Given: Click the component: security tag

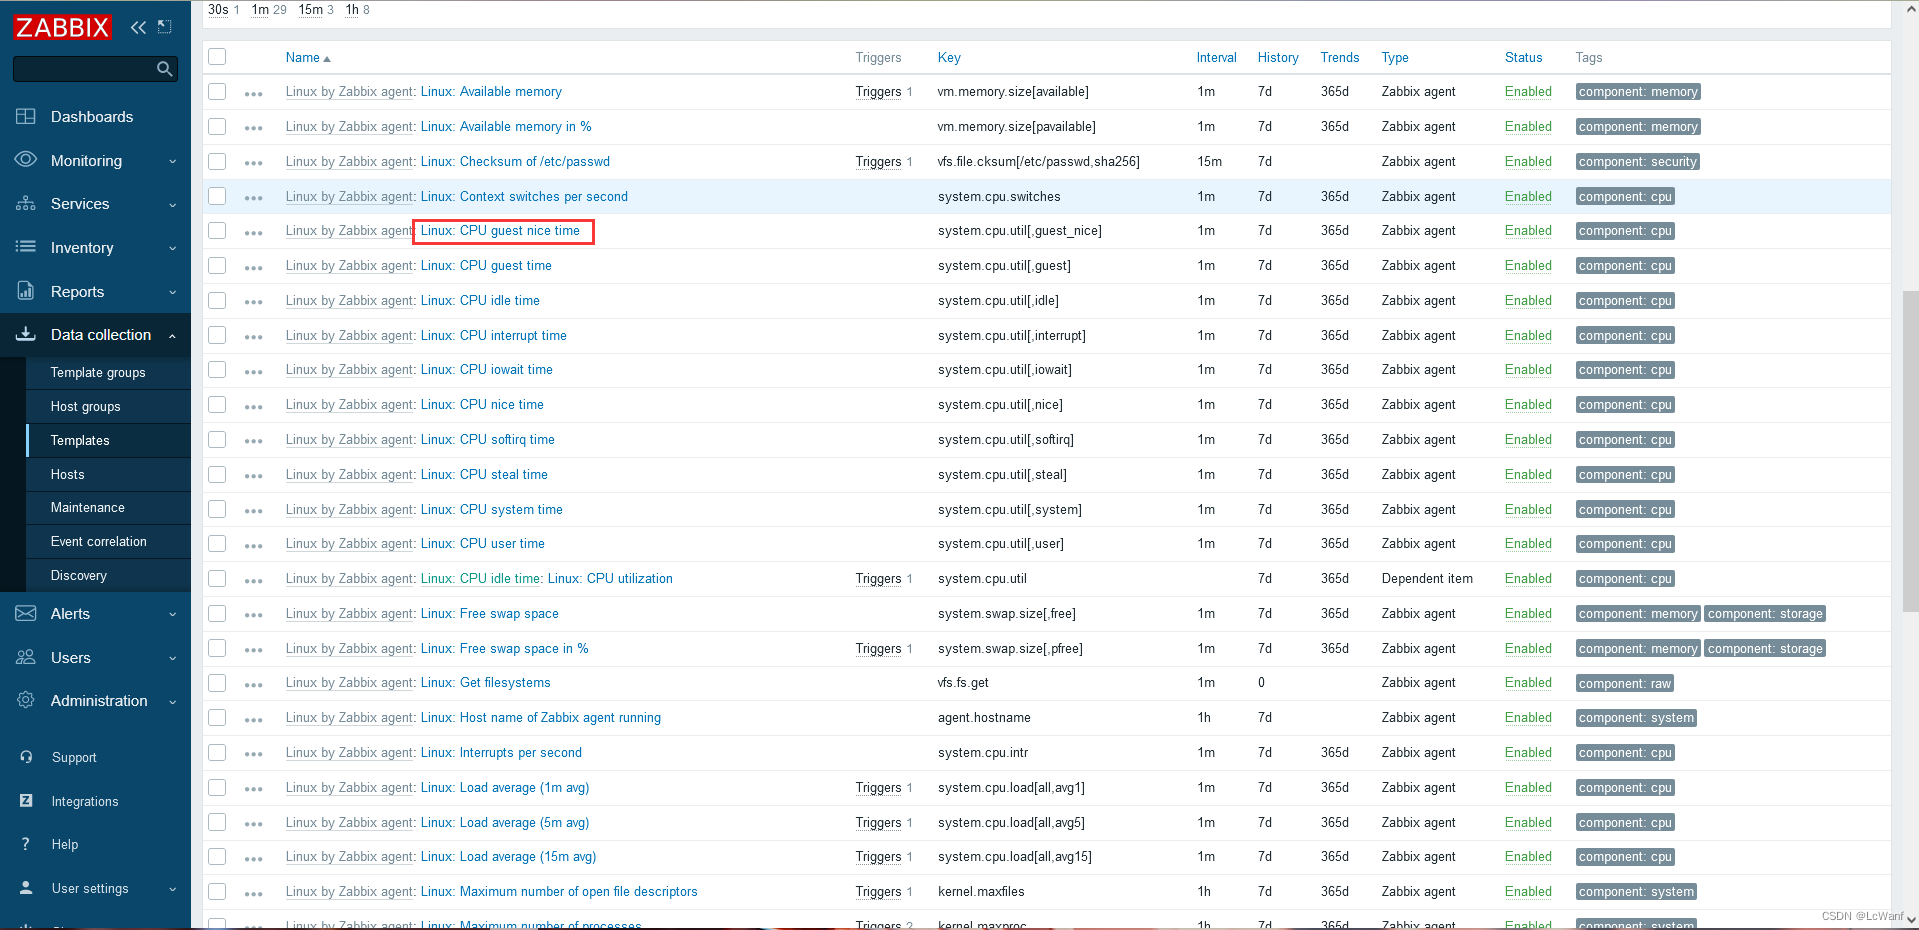Looking at the screenshot, I should (x=1637, y=161).
